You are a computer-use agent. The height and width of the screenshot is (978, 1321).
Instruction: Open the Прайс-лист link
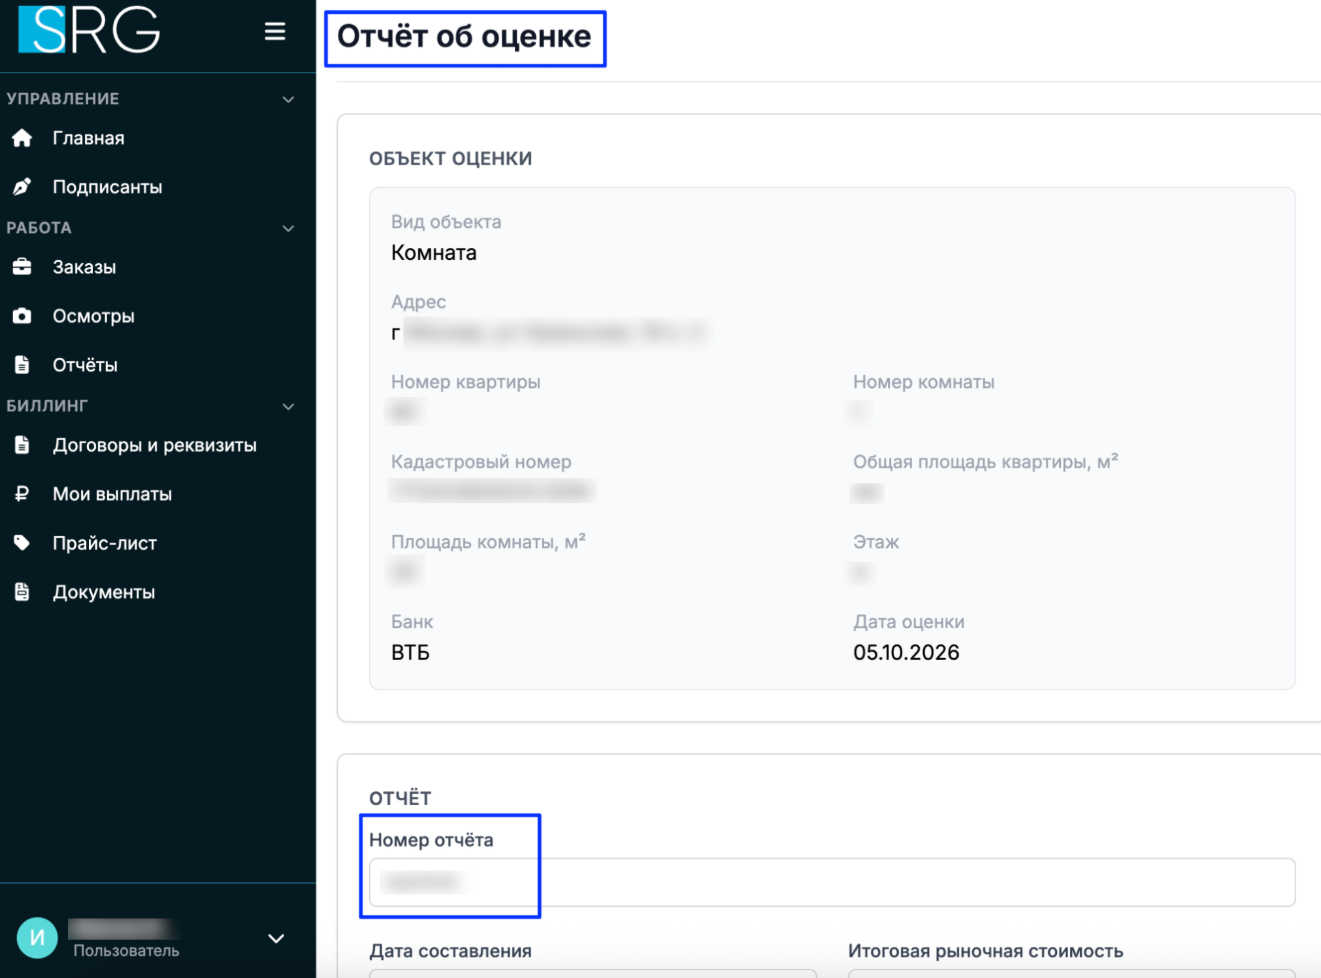pyautogui.click(x=105, y=543)
